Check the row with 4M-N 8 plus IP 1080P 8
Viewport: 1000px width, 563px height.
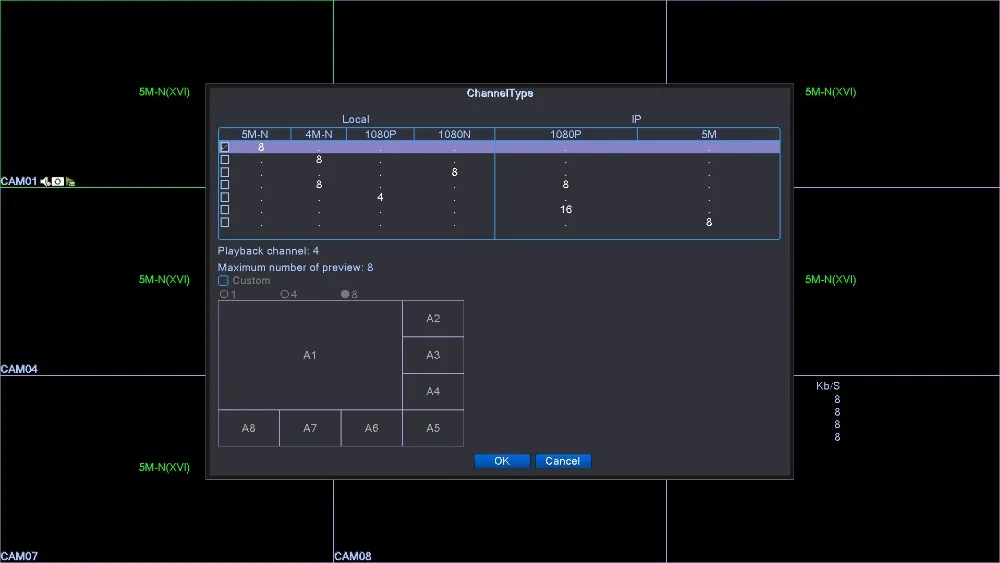click(x=224, y=185)
